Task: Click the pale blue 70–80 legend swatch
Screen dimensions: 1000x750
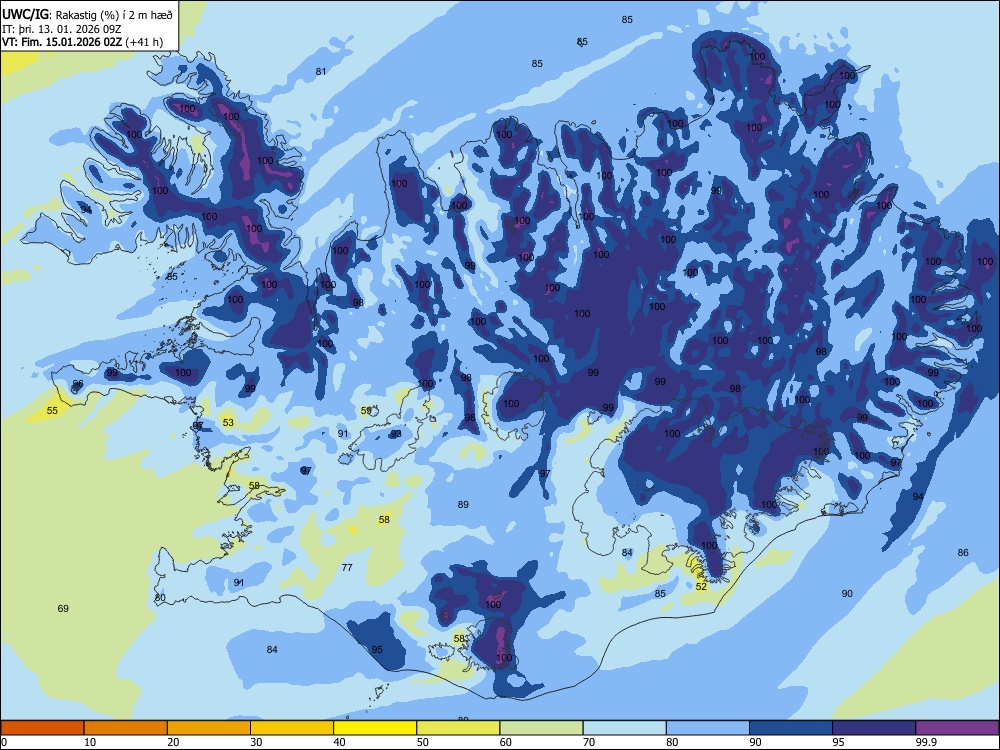Action: click(625, 728)
